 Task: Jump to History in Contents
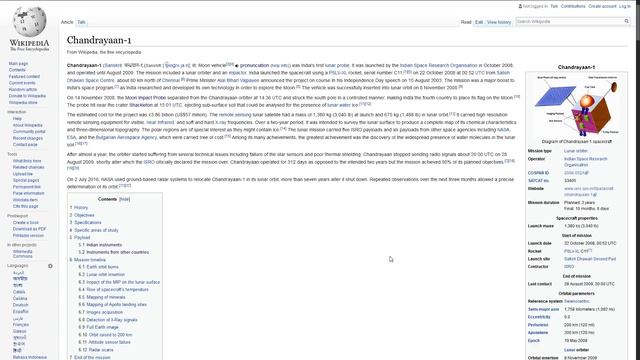pos(81,208)
